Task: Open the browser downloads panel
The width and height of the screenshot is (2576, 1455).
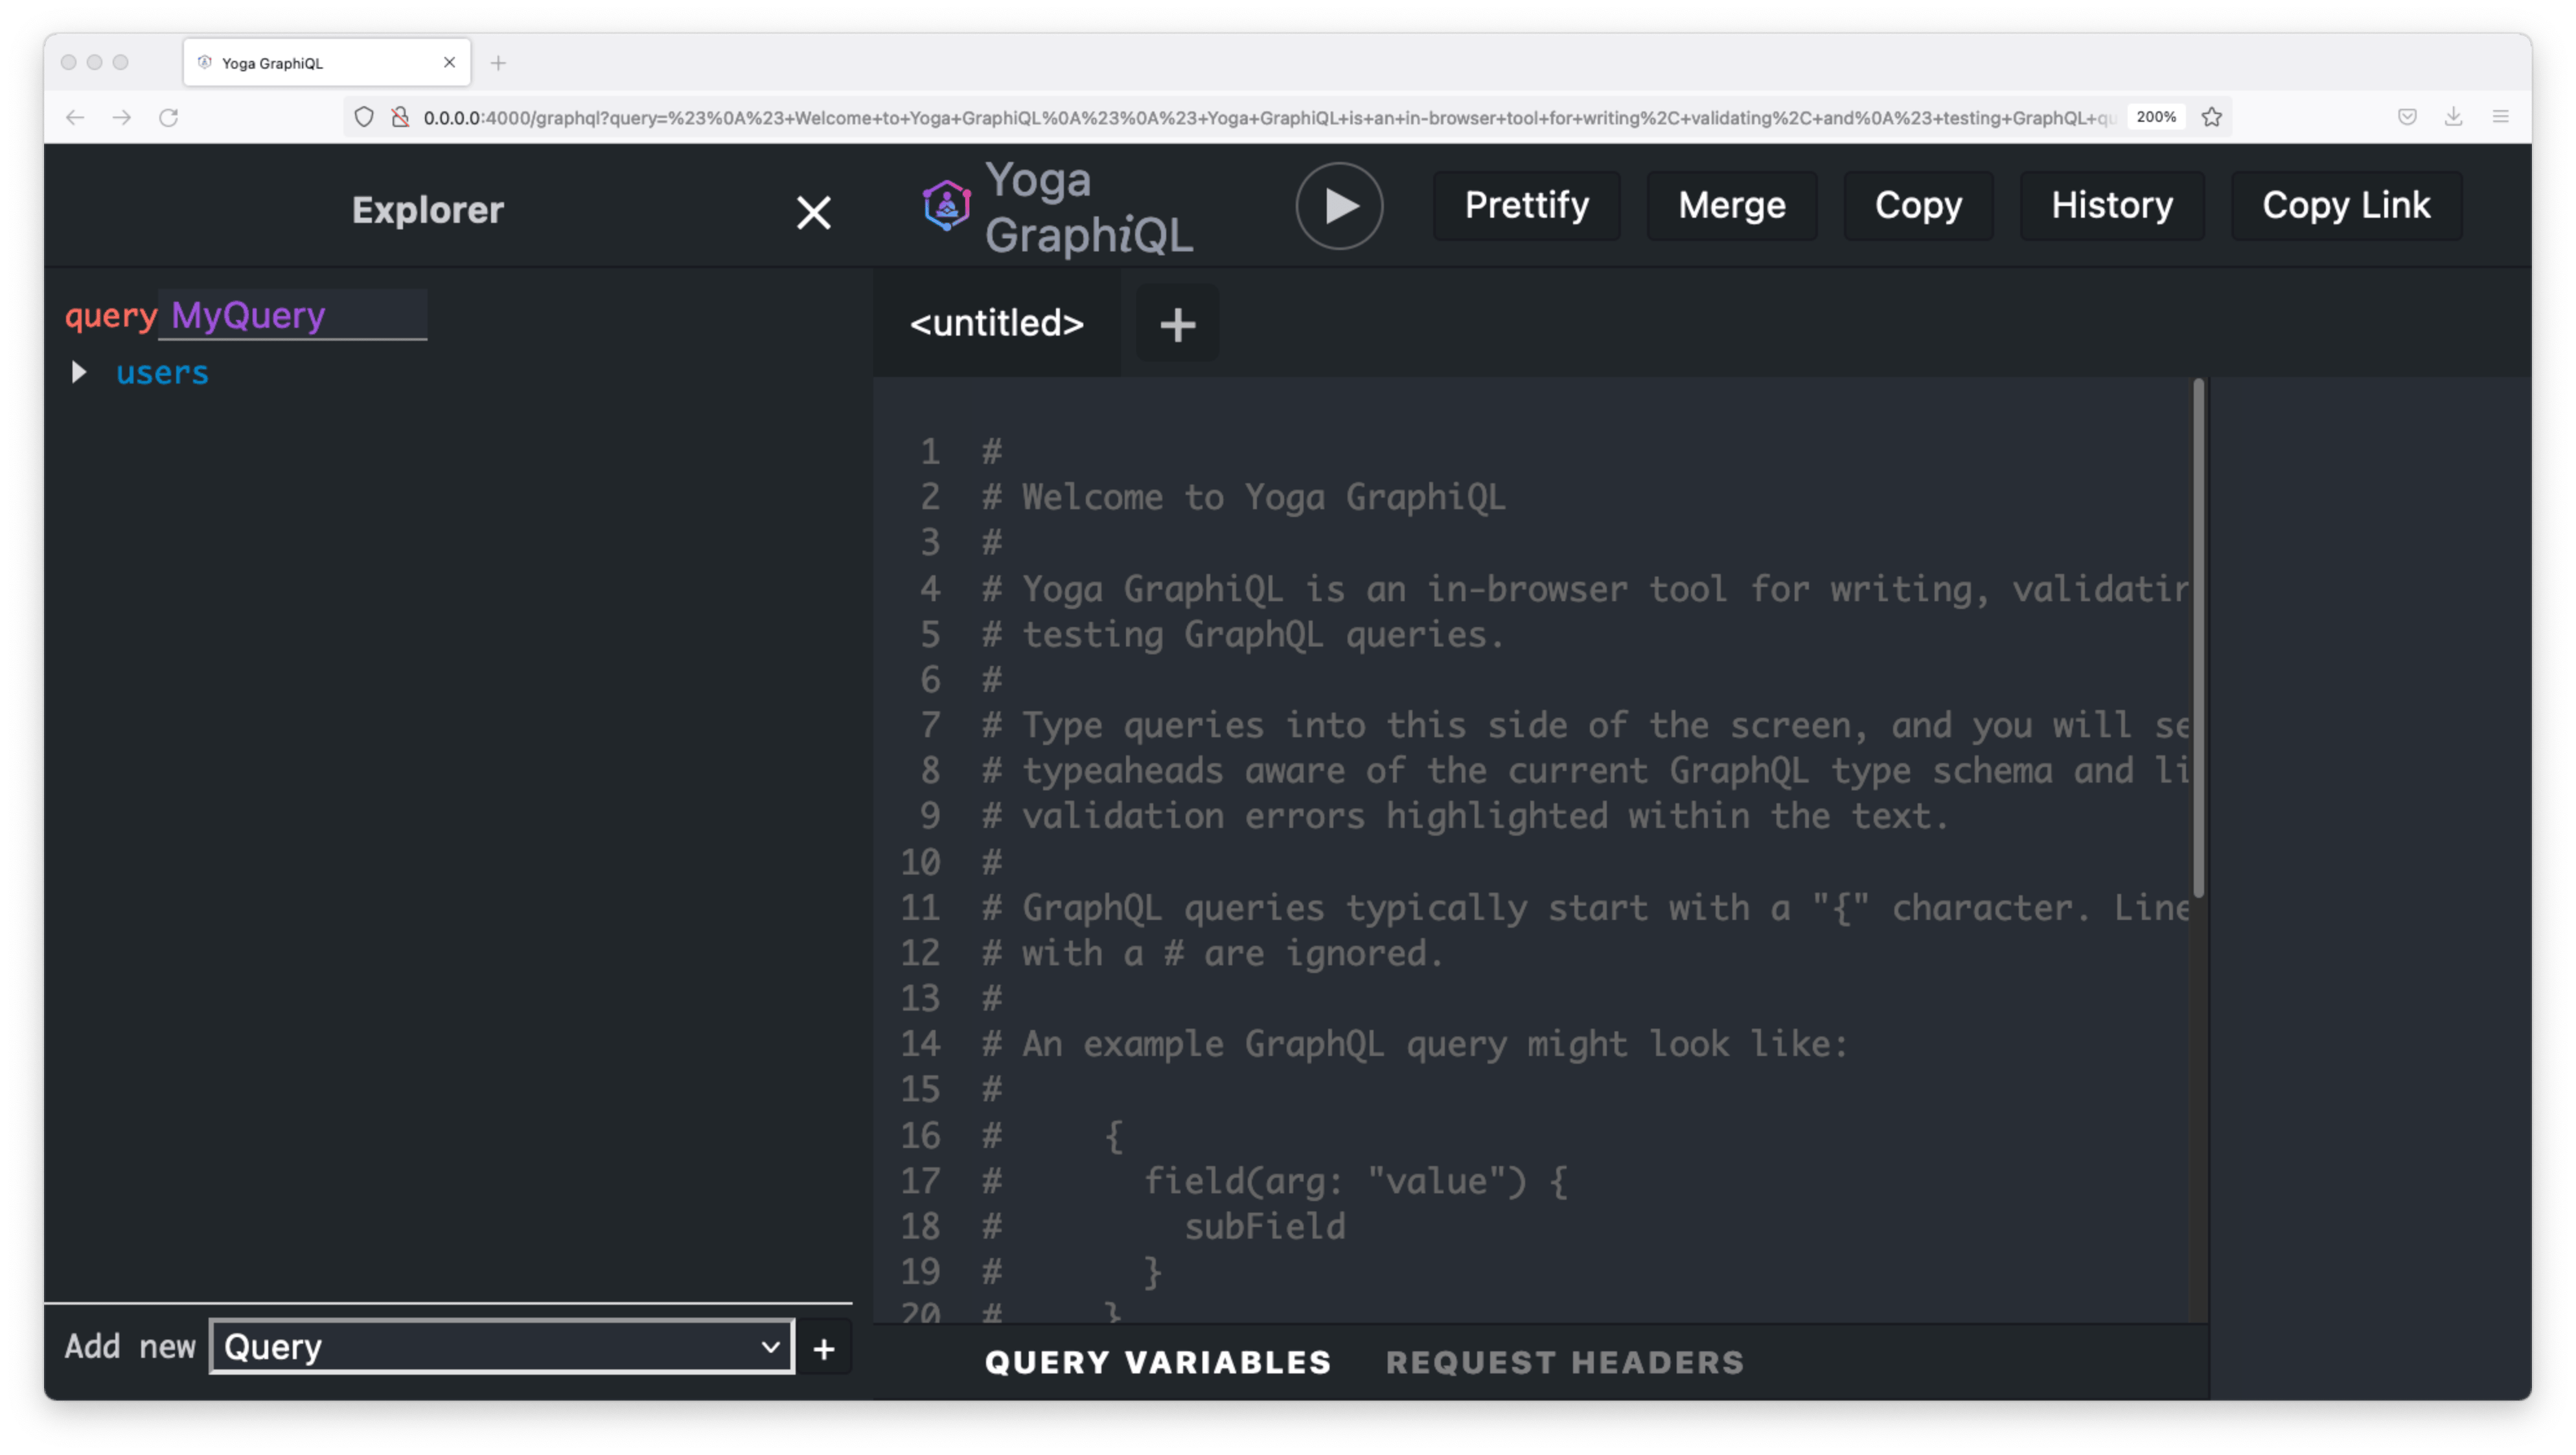Action: click(2454, 117)
